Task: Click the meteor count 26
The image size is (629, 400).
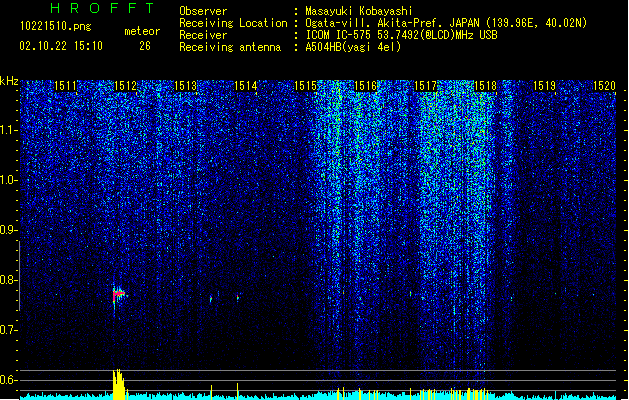Action: click(145, 46)
